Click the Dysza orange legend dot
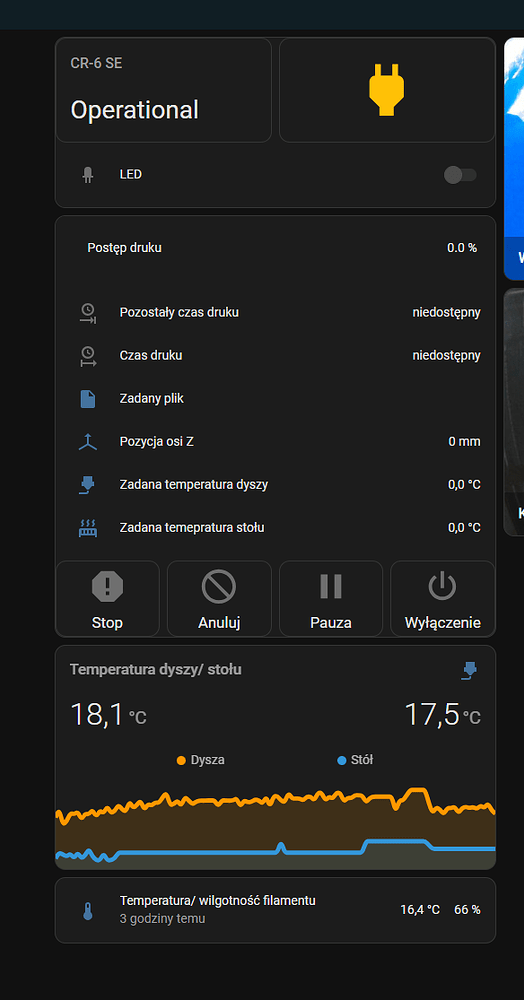Viewport: 524px width, 1000px height. click(181, 760)
